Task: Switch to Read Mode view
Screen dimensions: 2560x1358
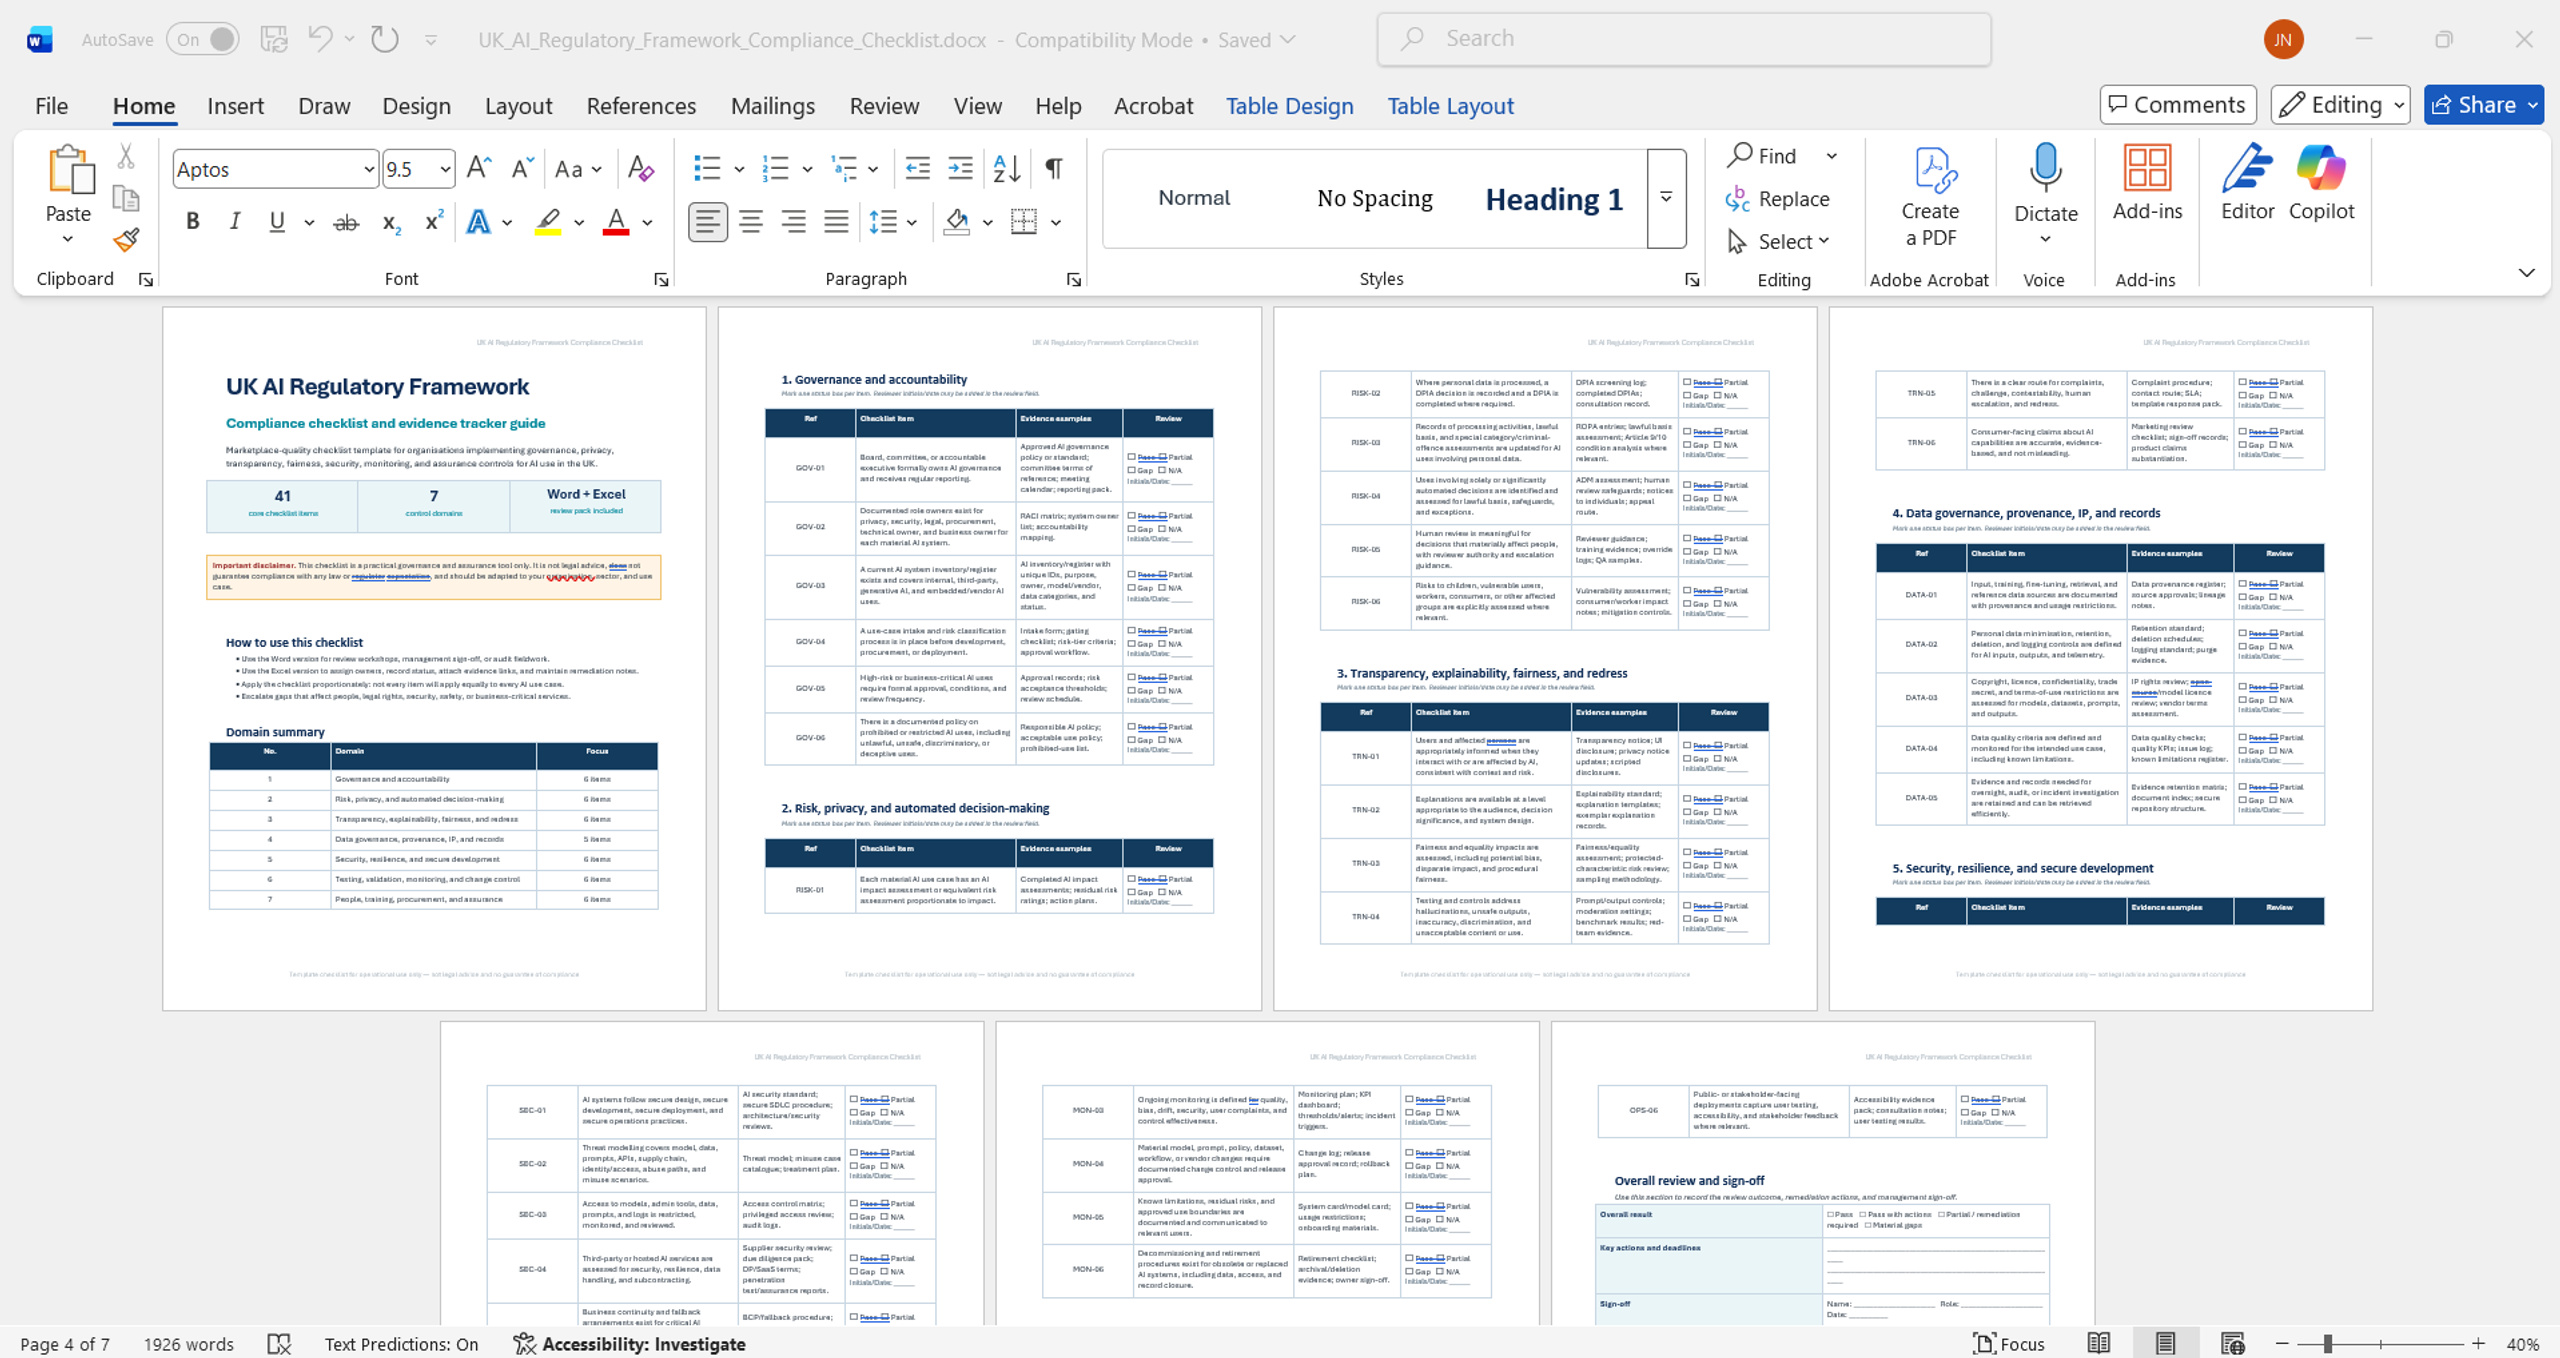Action: [x=2099, y=1343]
